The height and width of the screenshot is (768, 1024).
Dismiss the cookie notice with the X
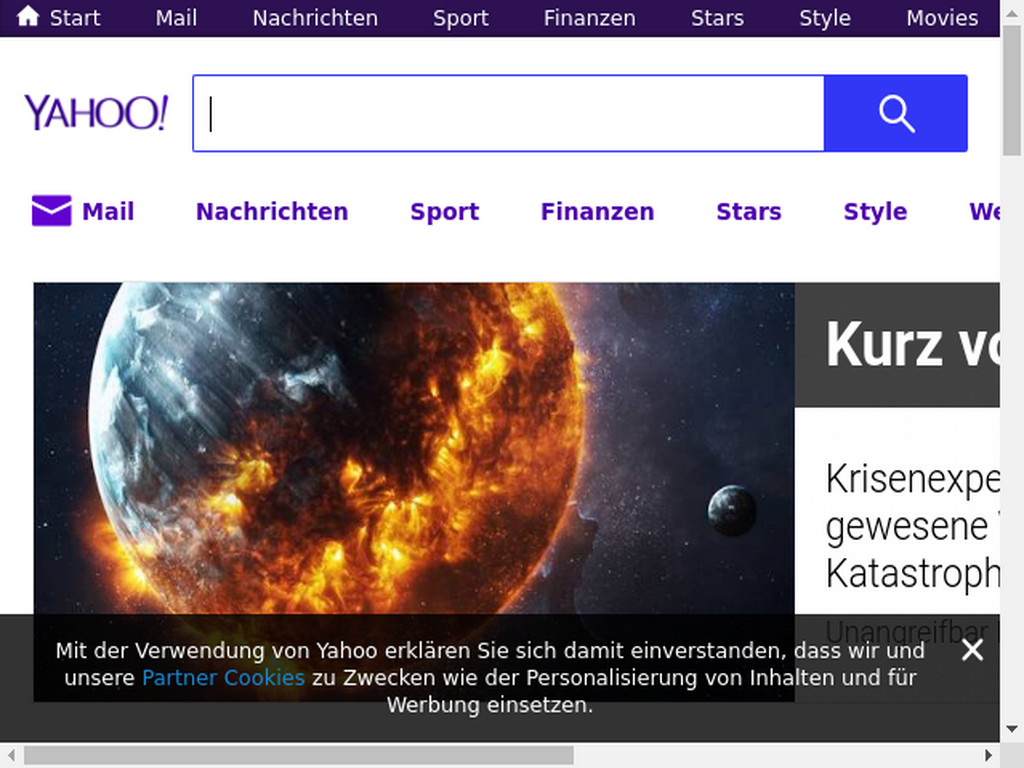(972, 650)
